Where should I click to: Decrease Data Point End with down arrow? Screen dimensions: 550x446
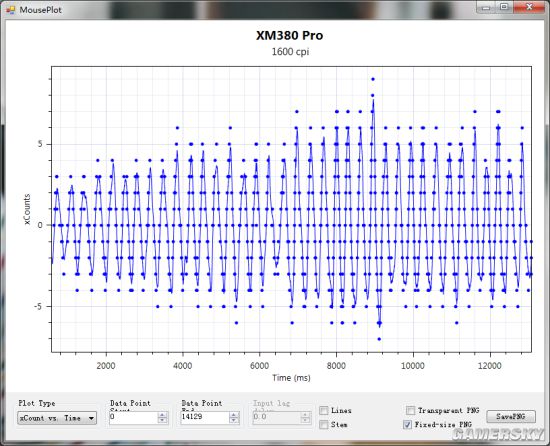[234, 420]
